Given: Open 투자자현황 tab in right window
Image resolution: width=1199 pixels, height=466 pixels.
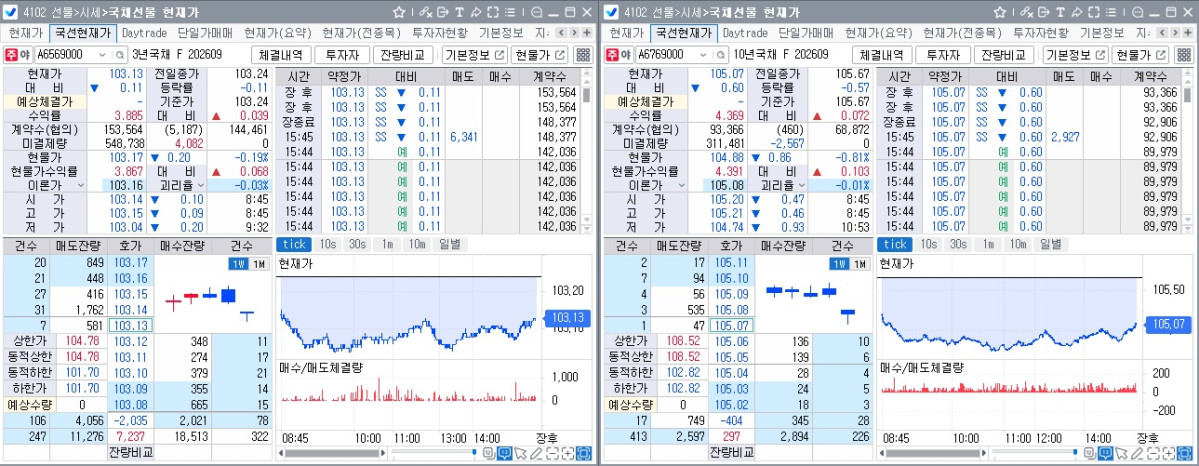Looking at the screenshot, I should [x=1041, y=33].
